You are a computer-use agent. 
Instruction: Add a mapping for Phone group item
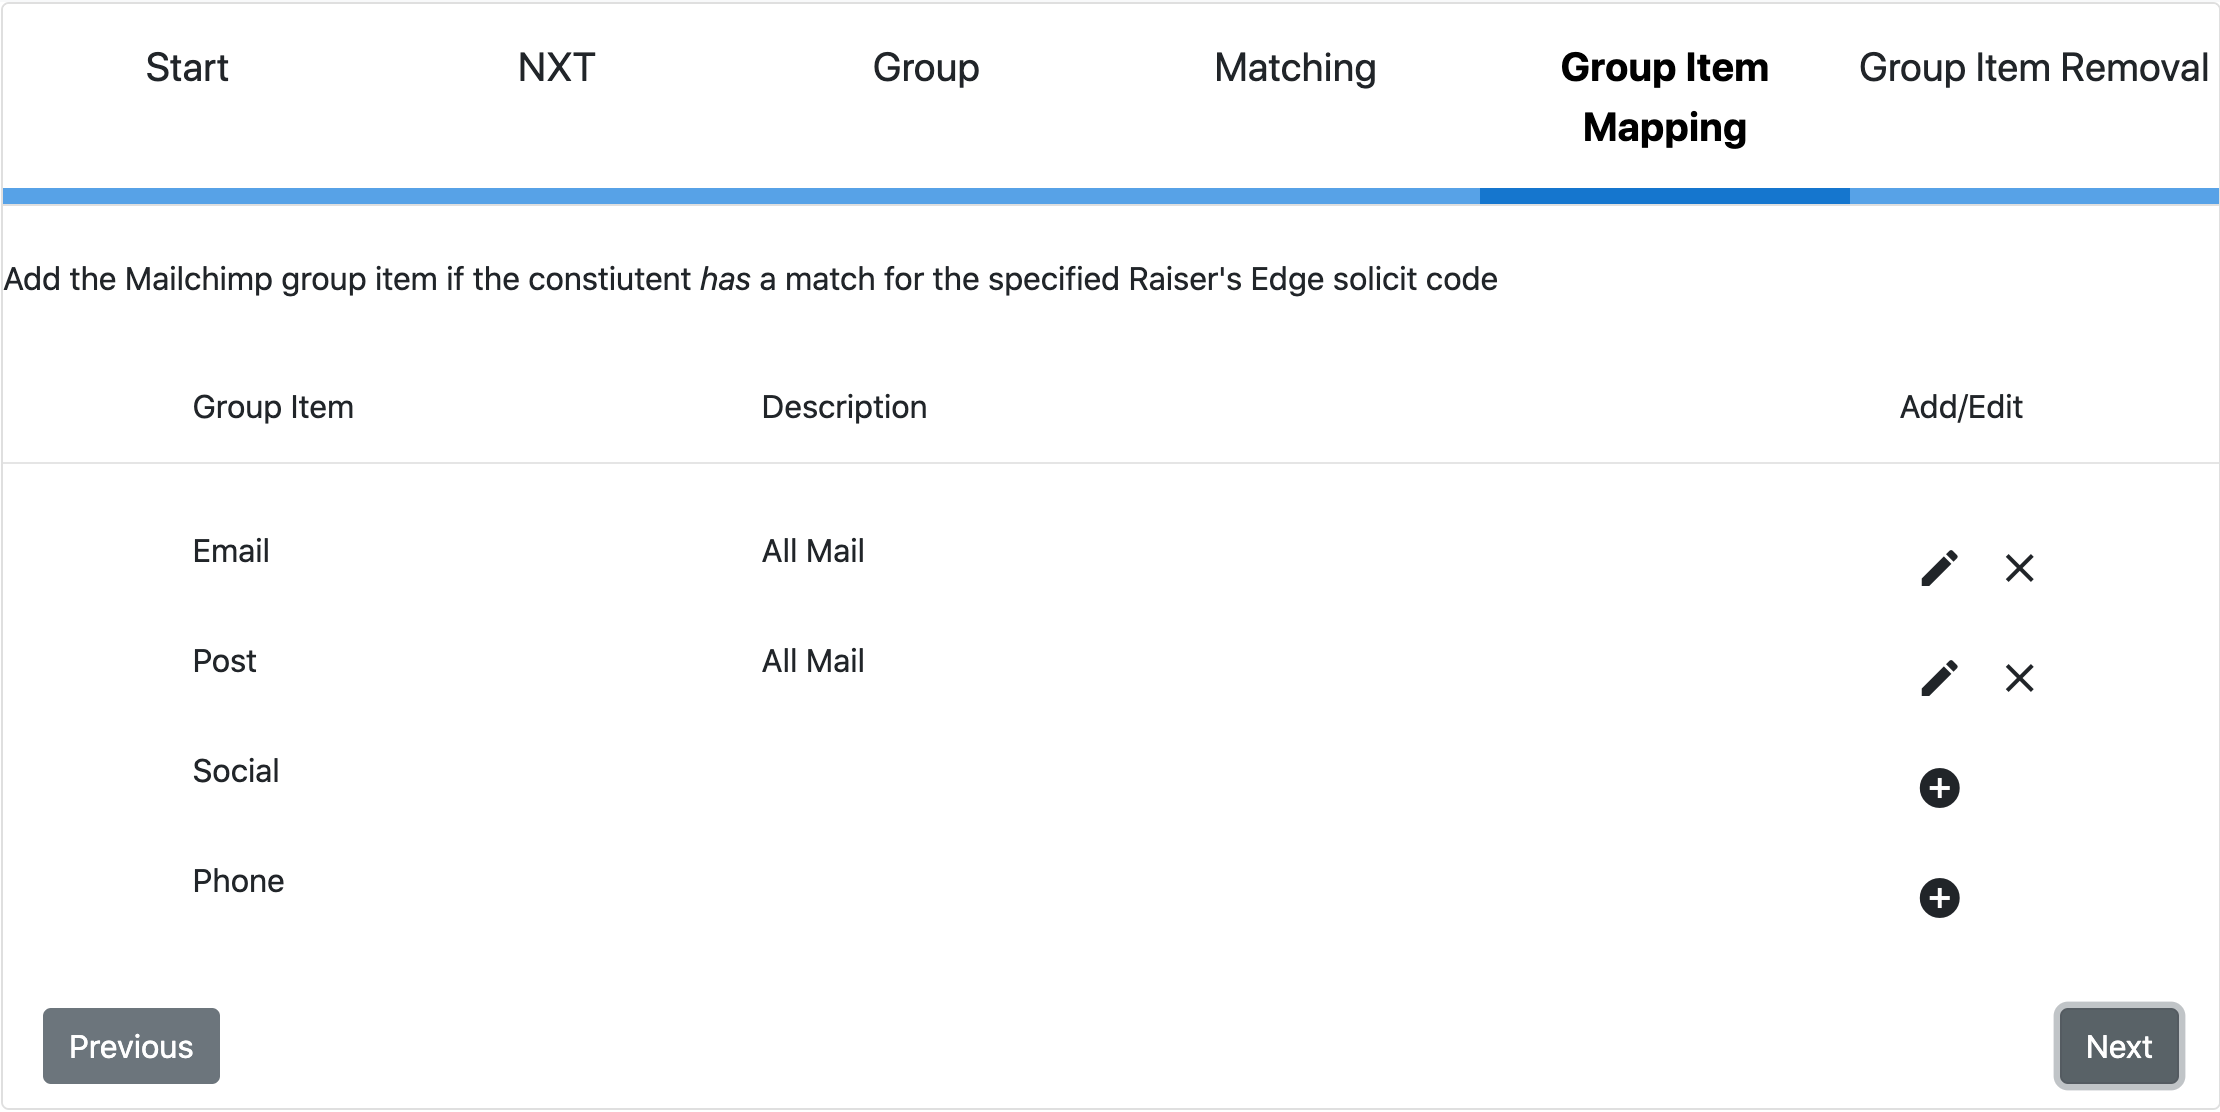[x=1939, y=898]
